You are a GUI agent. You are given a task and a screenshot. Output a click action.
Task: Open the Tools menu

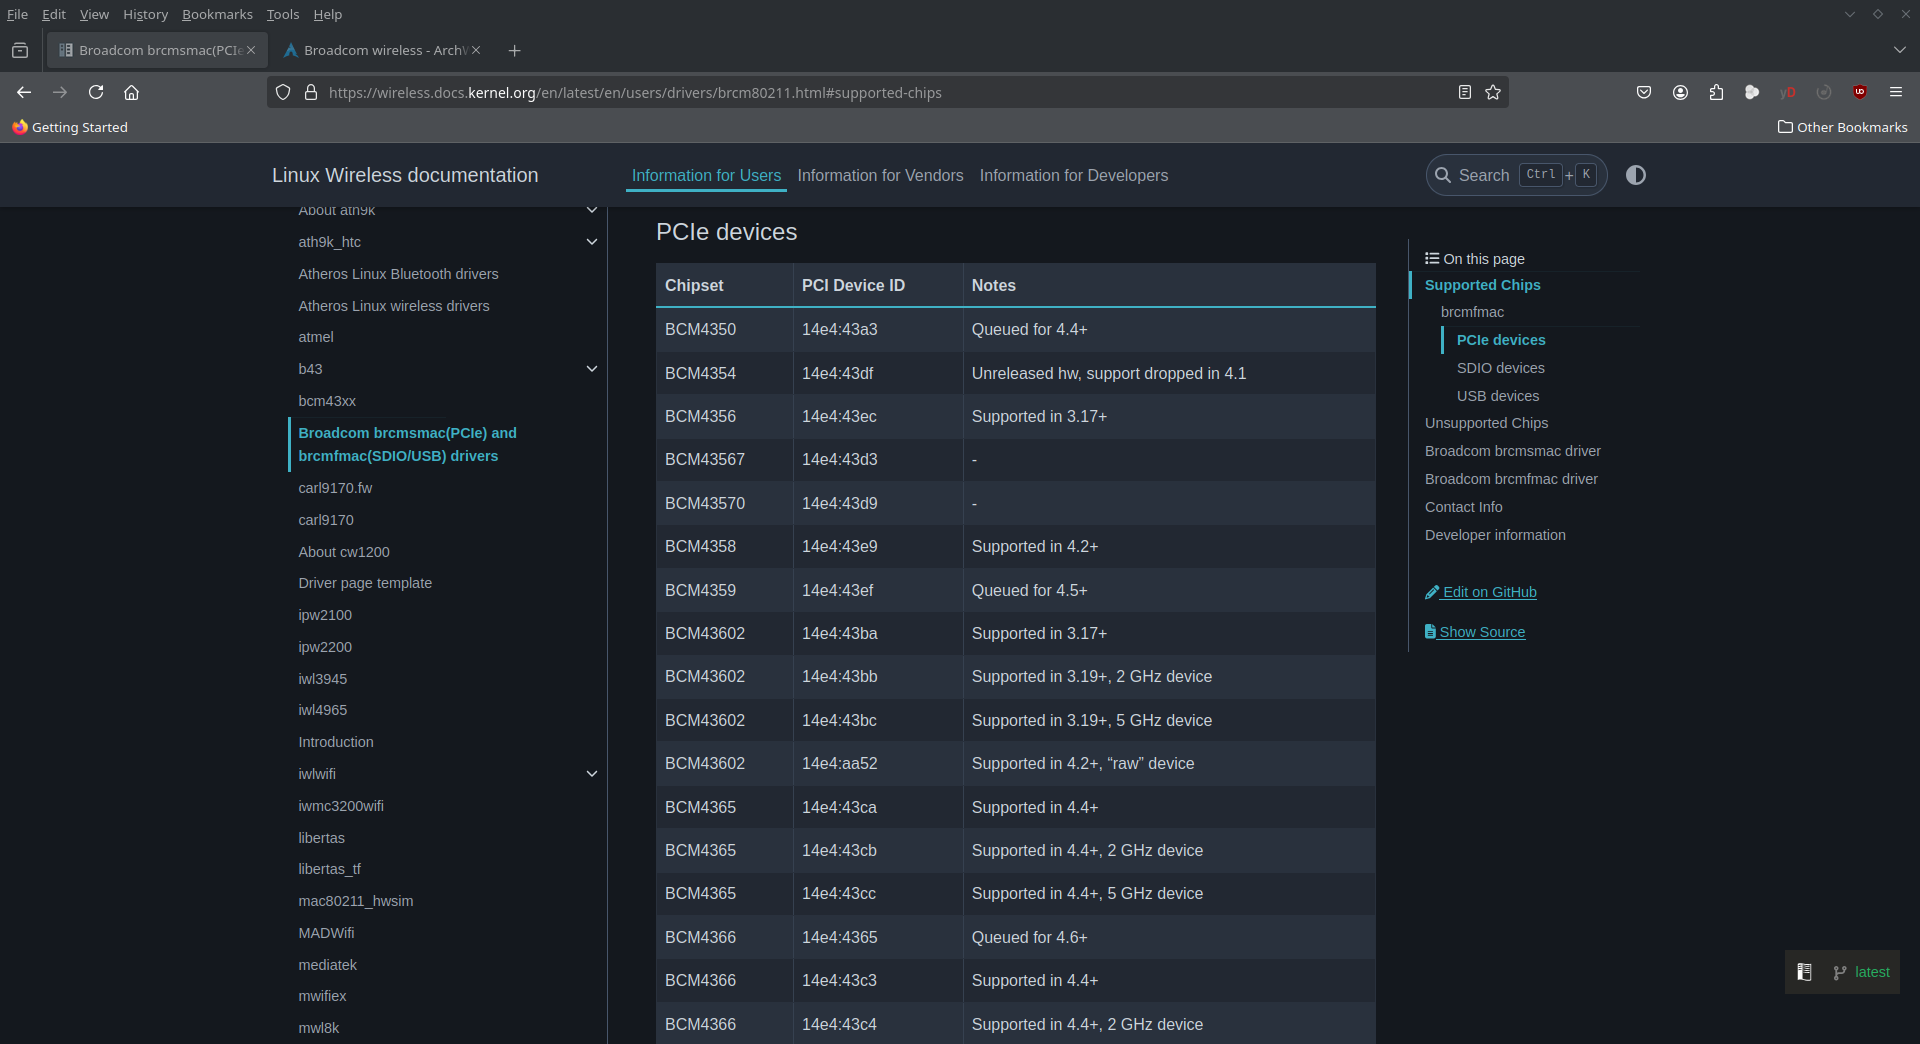282,14
